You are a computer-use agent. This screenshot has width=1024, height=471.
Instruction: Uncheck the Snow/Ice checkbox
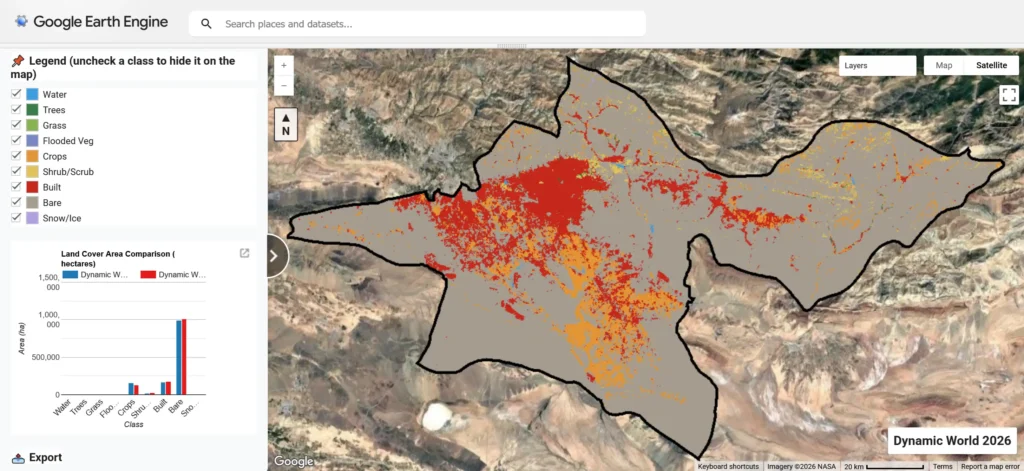16,218
